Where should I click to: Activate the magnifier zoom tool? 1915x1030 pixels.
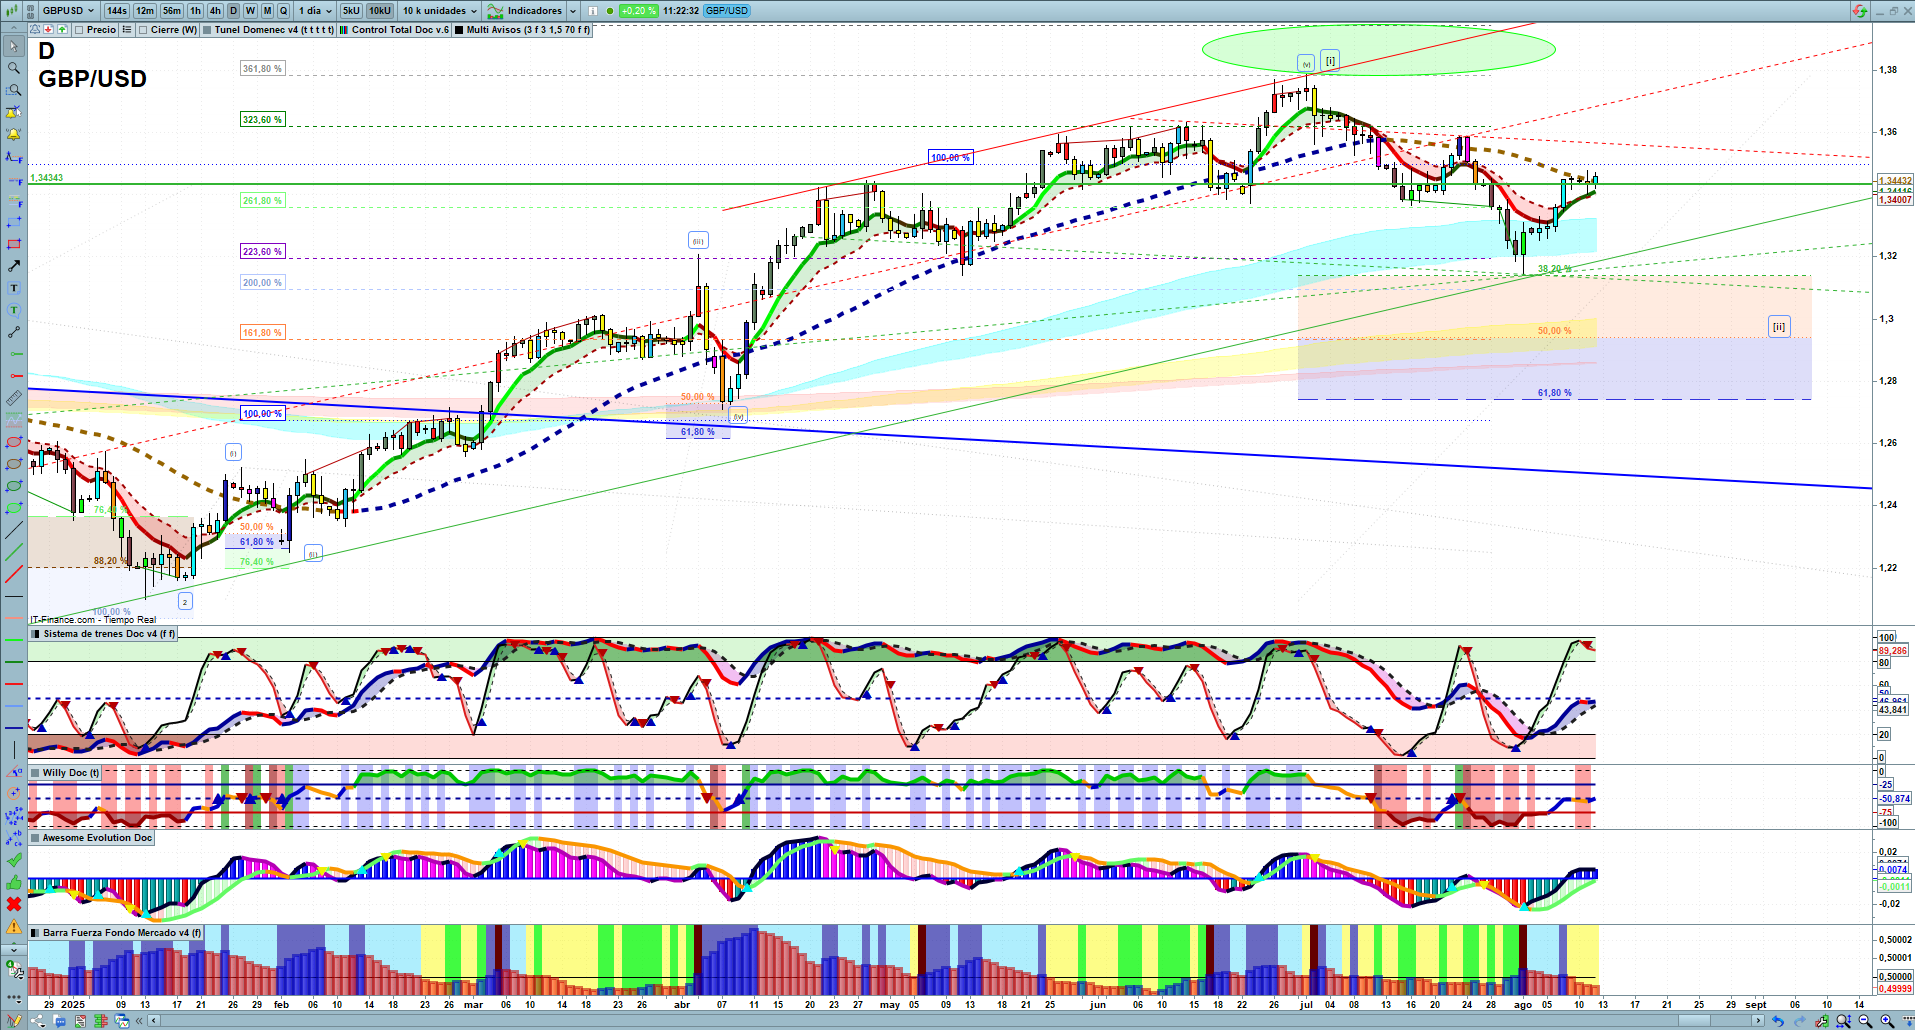click(x=14, y=68)
